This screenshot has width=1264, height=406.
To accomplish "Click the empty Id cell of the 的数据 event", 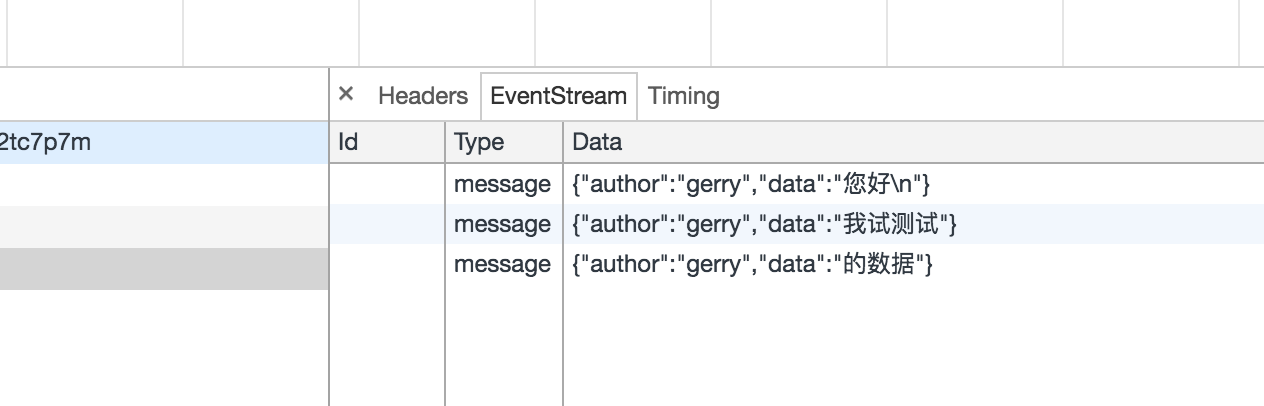I will pos(387,264).
